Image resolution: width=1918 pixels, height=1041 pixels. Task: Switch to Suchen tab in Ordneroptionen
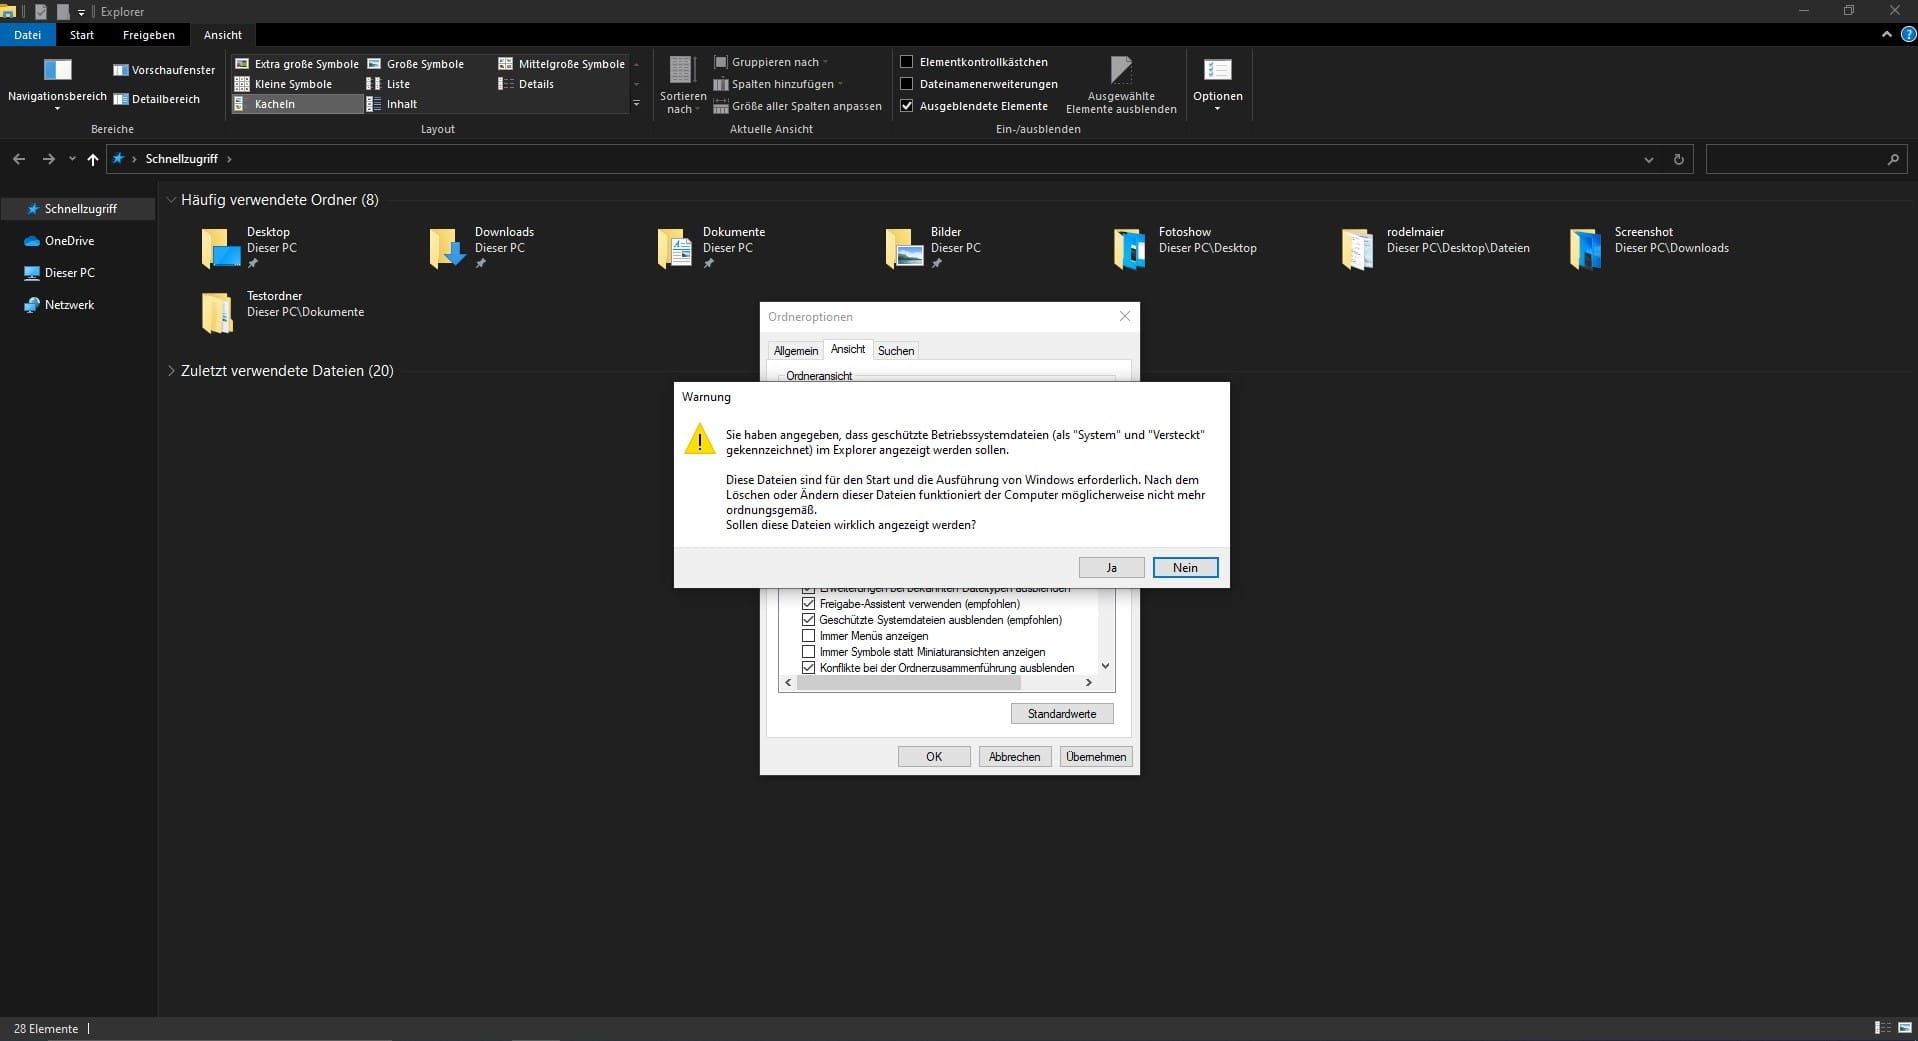click(896, 351)
